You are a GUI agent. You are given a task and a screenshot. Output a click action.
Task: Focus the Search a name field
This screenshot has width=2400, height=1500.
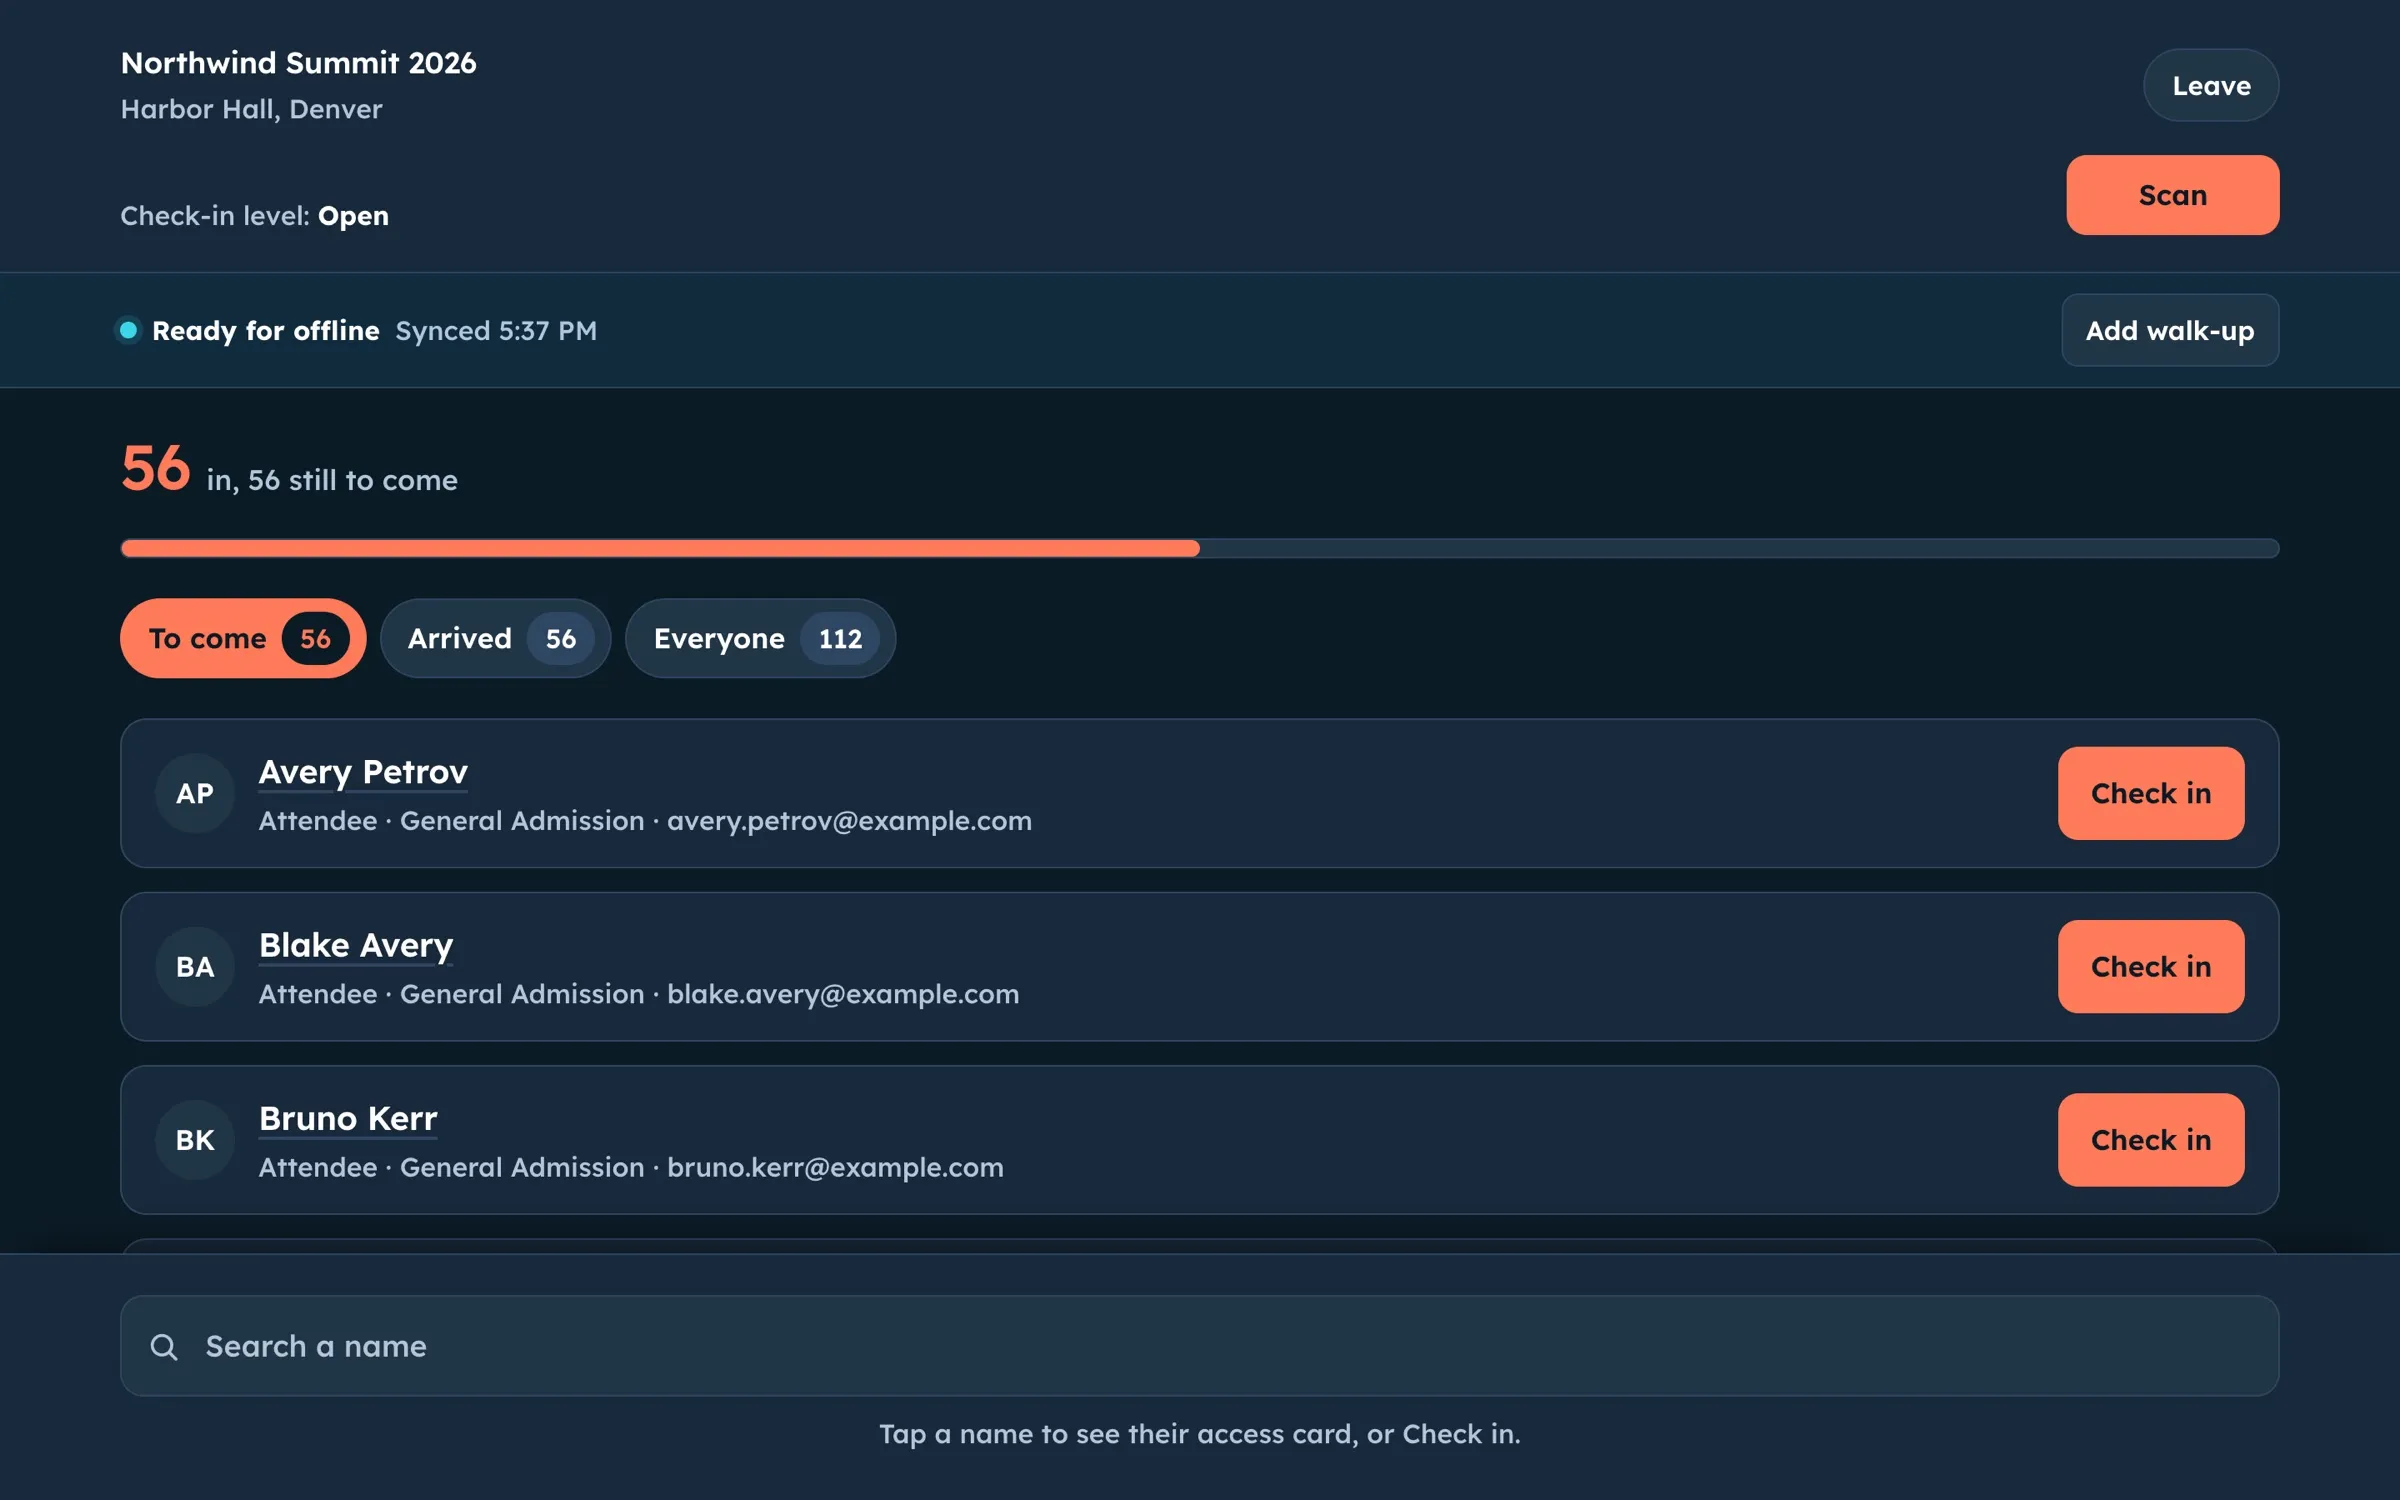point(1200,1346)
